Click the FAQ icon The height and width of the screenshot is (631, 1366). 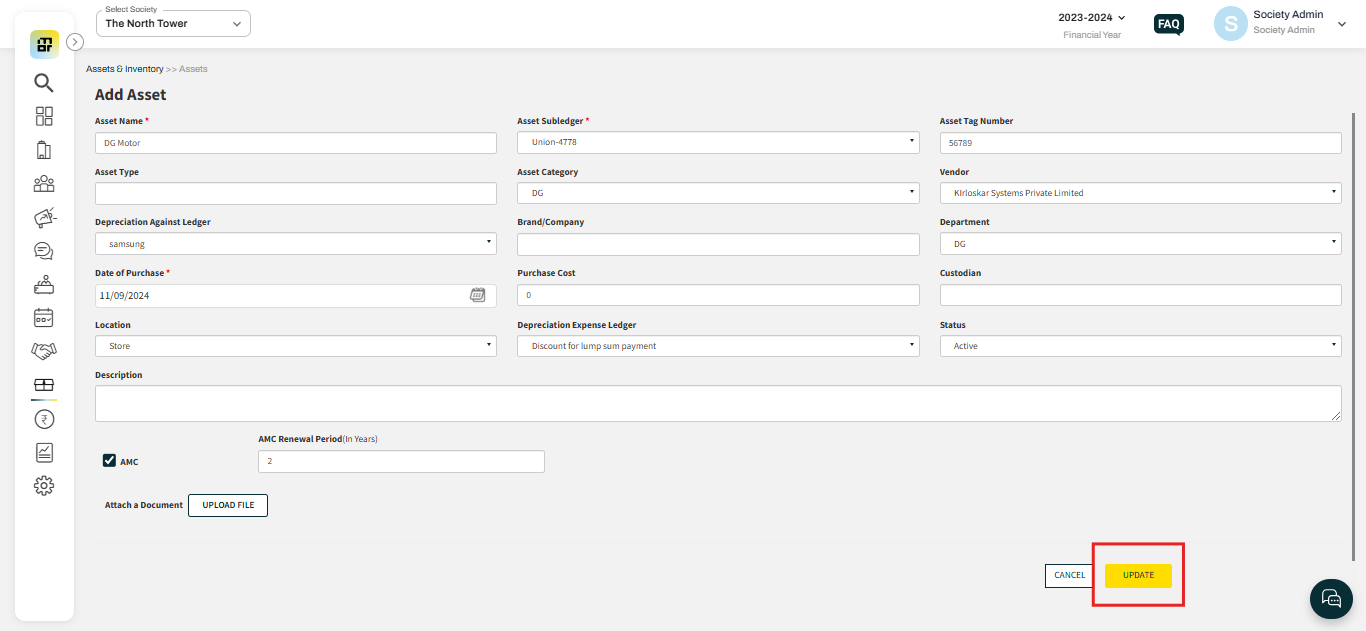pos(1168,24)
